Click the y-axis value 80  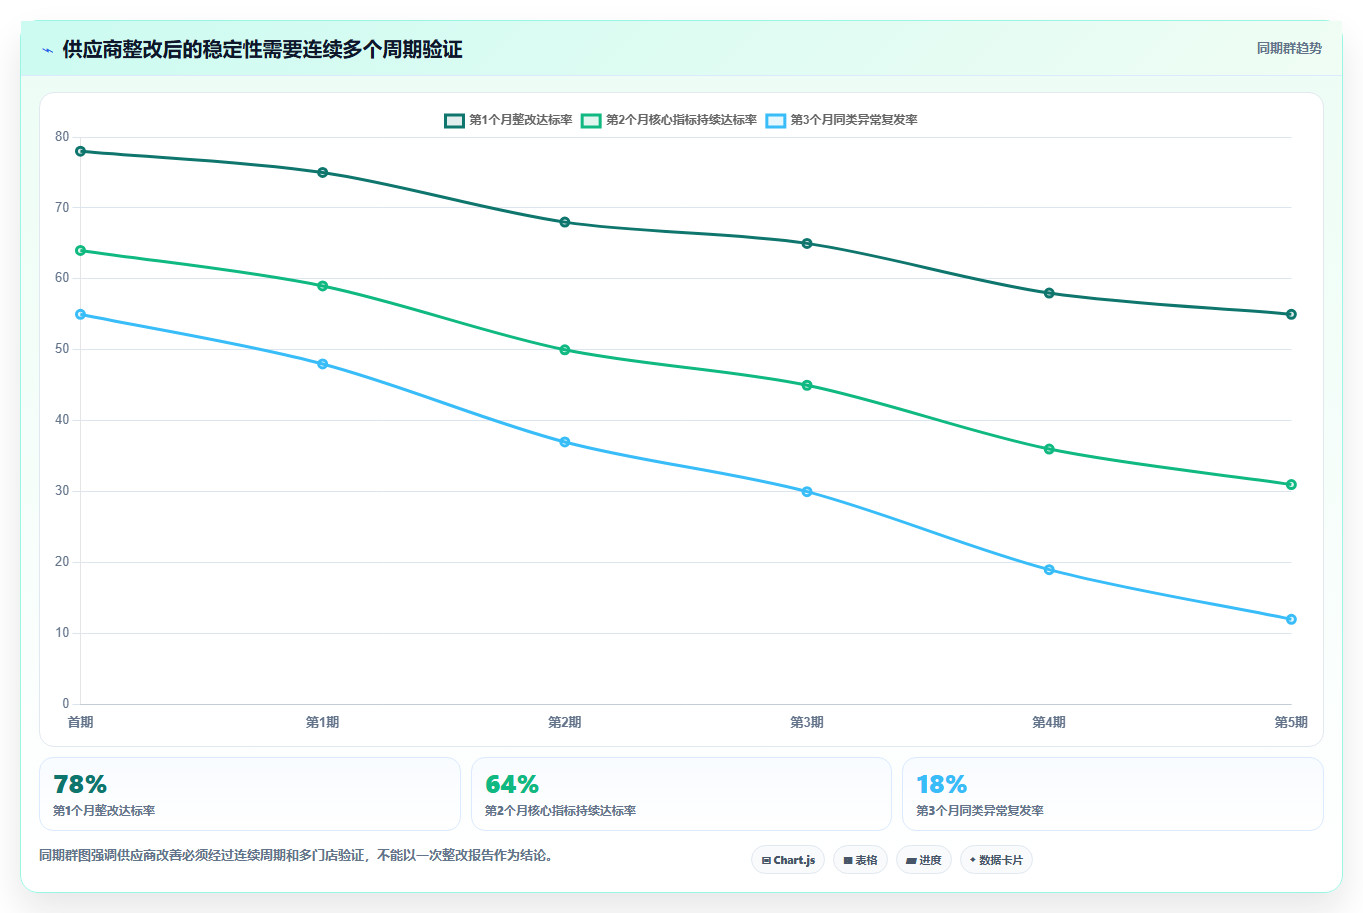pyautogui.click(x=62, y=137)
